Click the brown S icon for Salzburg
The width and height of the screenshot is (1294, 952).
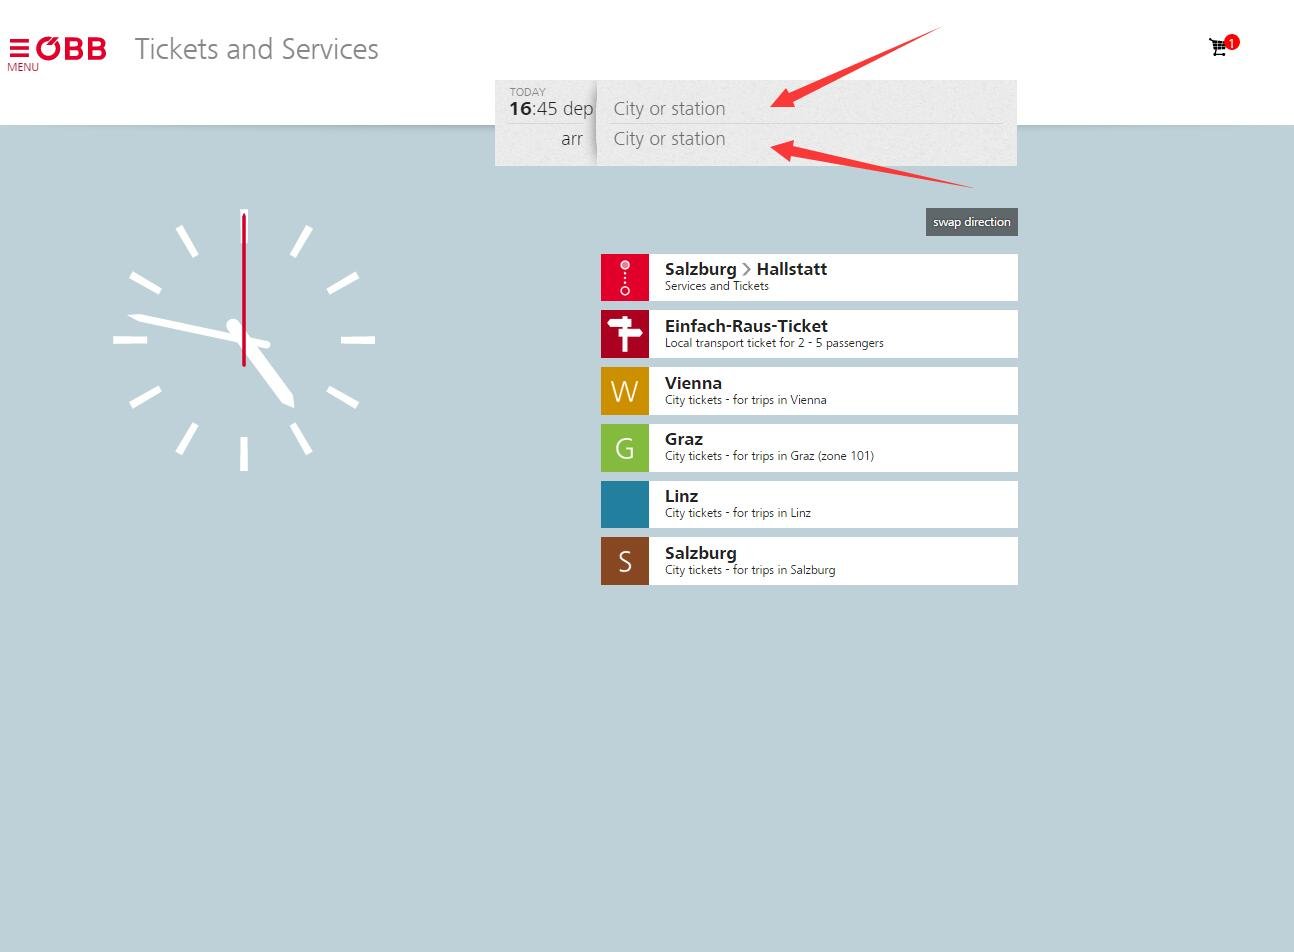tap(625, 561)
